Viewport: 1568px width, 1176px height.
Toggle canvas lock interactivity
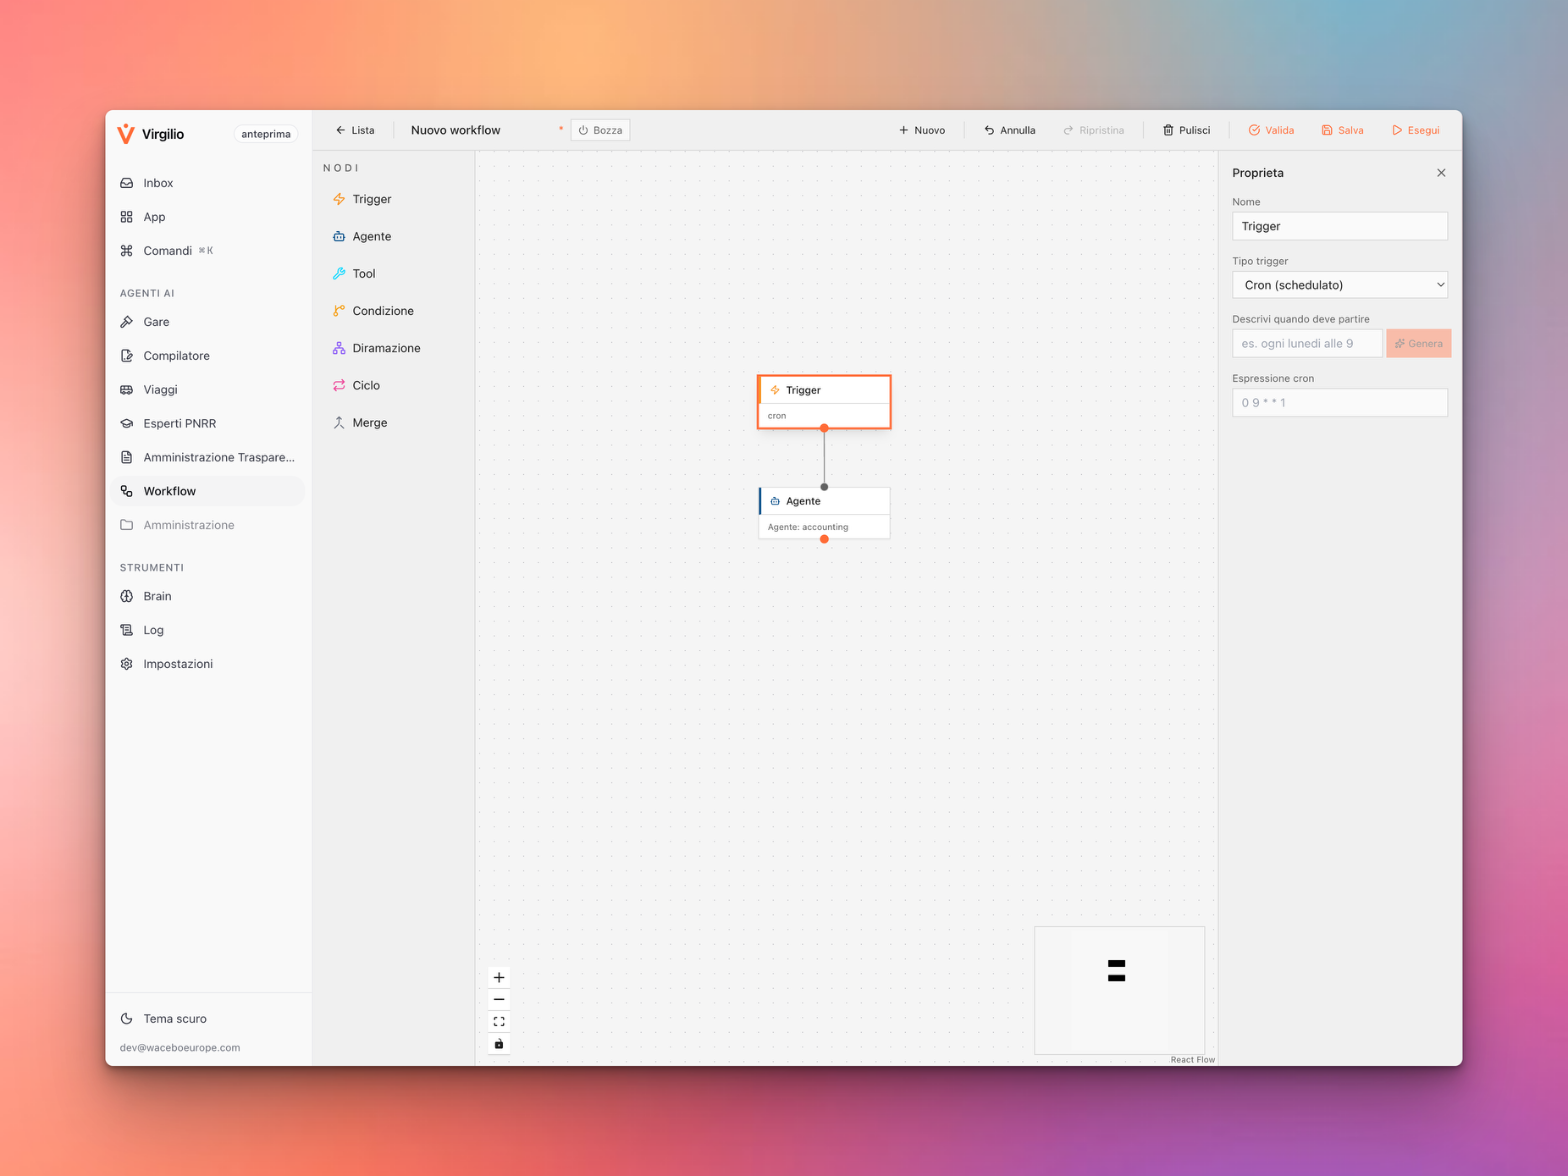[499, 1044]
